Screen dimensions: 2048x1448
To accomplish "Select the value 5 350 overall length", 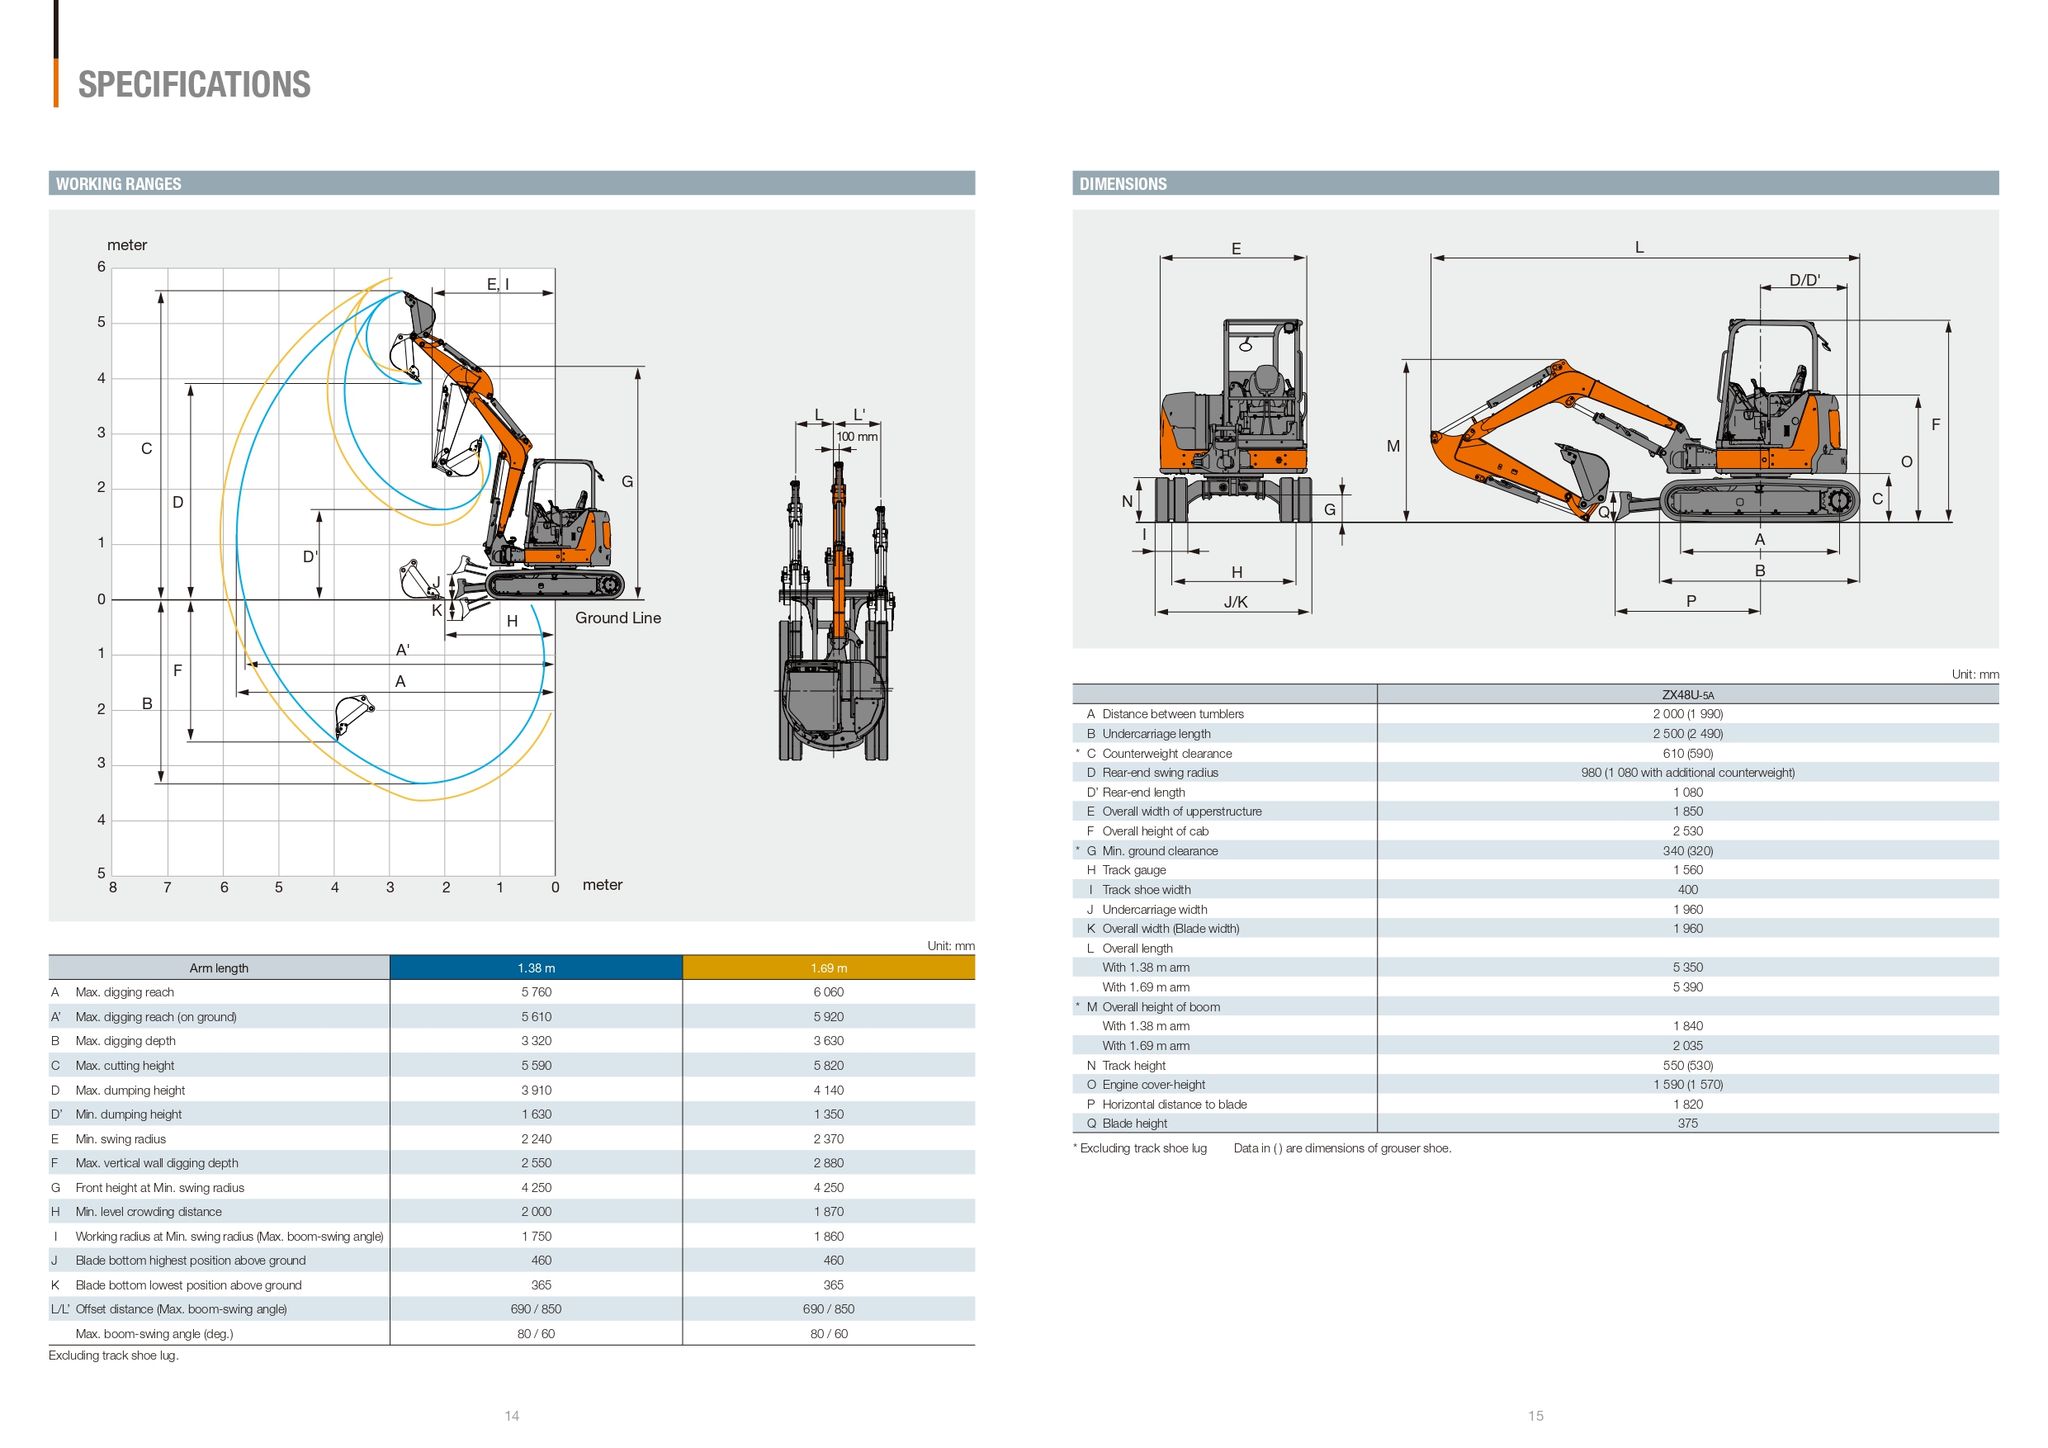I will click(x=1688, y=968).
